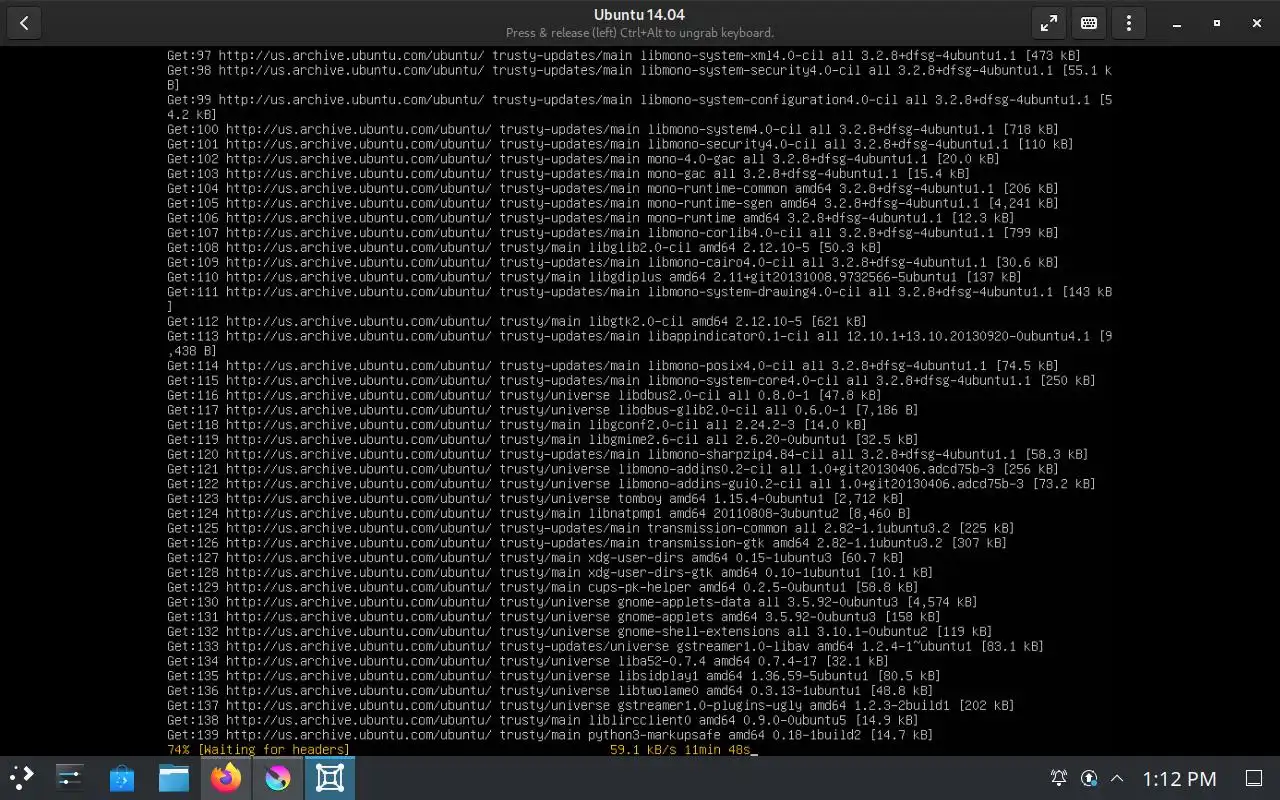Image resolution: width=1280 pixels, height=800 pixels.
Task: Open the keyboard shortcuts button in the header
Action: [1089, 23]
